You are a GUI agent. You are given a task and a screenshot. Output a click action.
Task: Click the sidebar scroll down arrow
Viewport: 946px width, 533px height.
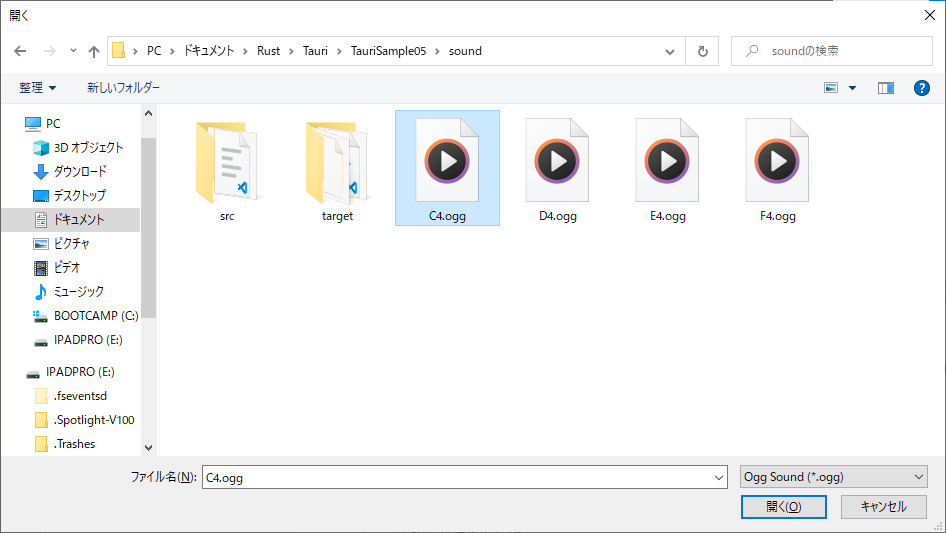(x=148, y=448)
